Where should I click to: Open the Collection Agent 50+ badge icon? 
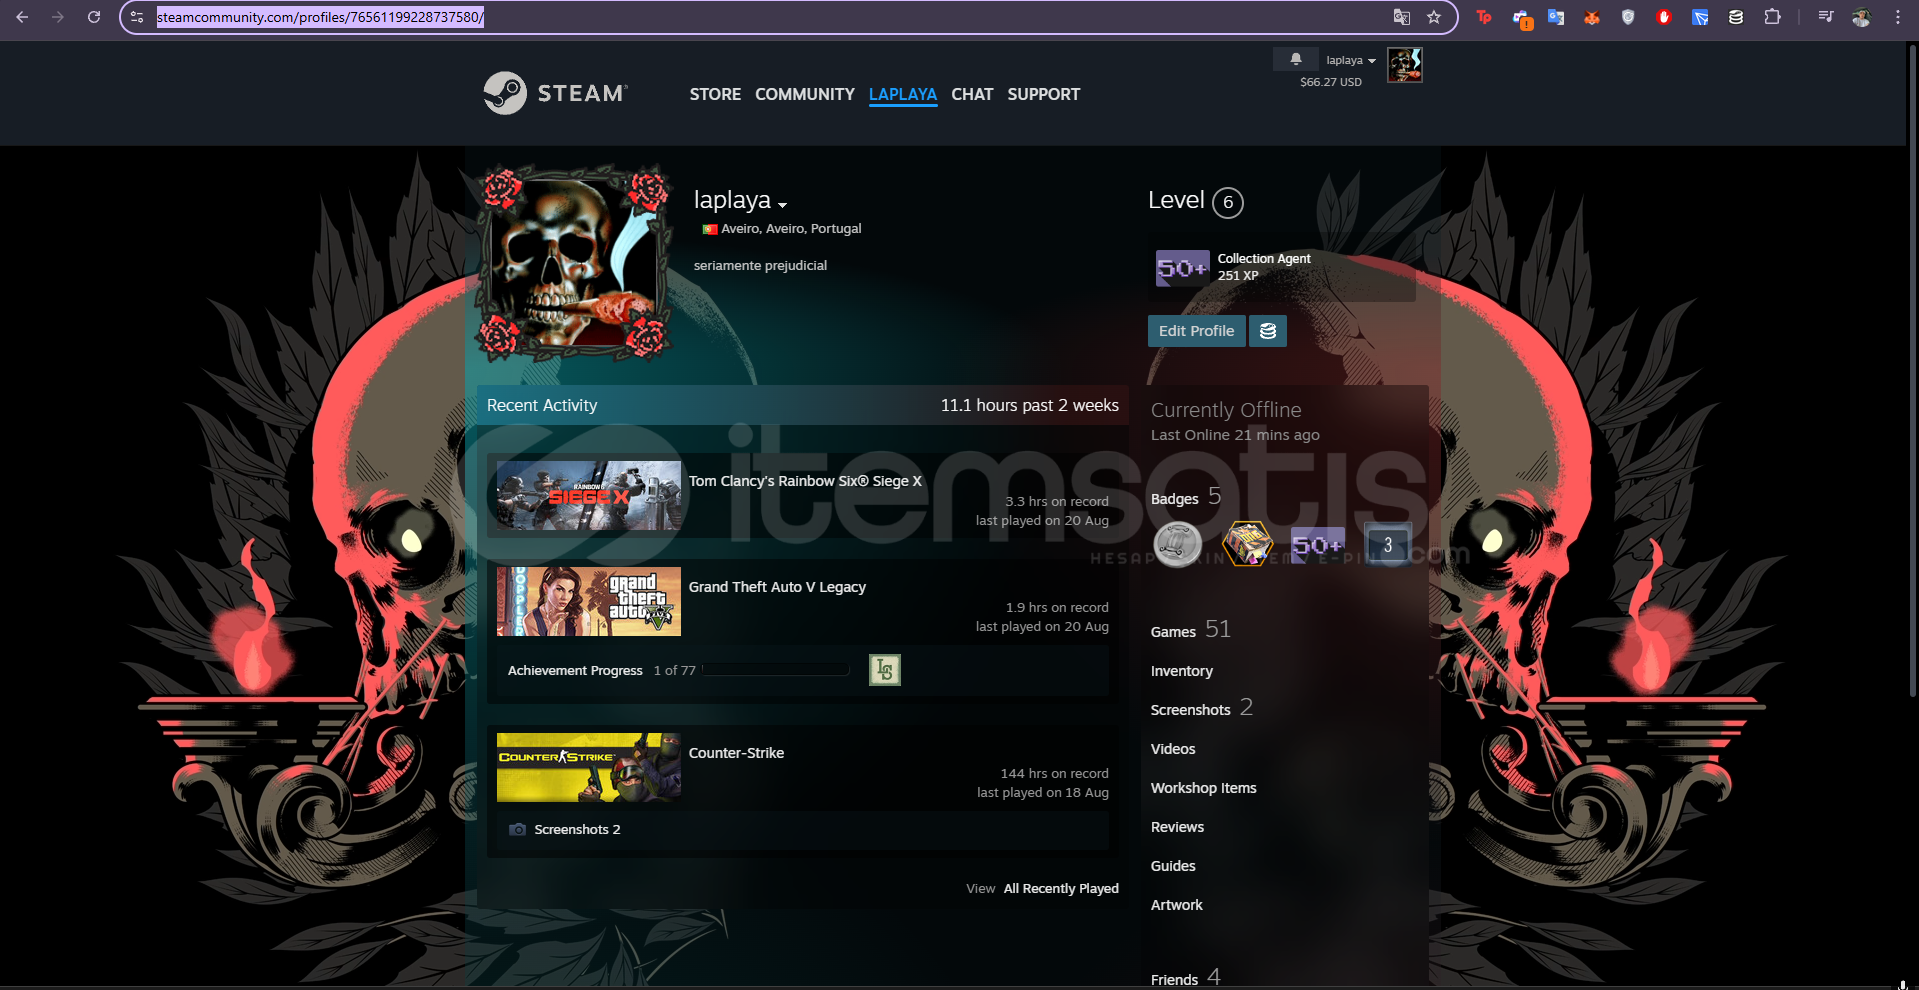point(1182,267)
